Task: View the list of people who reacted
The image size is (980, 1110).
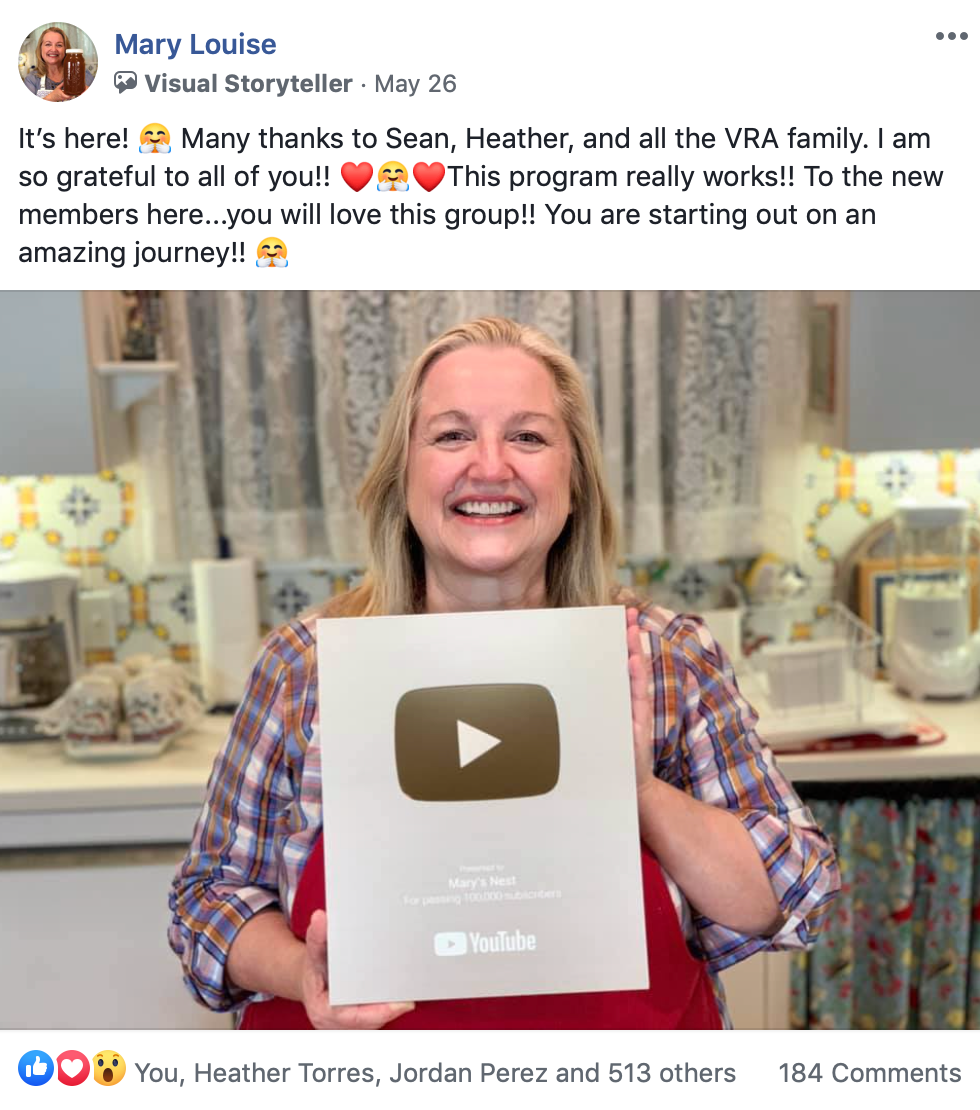Action: tap(435, 1072)
